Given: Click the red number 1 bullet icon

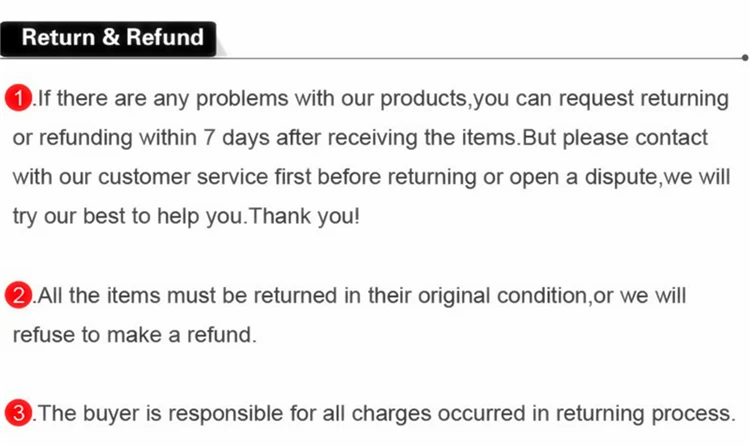Looking at the screenshot, I should 19,98.
